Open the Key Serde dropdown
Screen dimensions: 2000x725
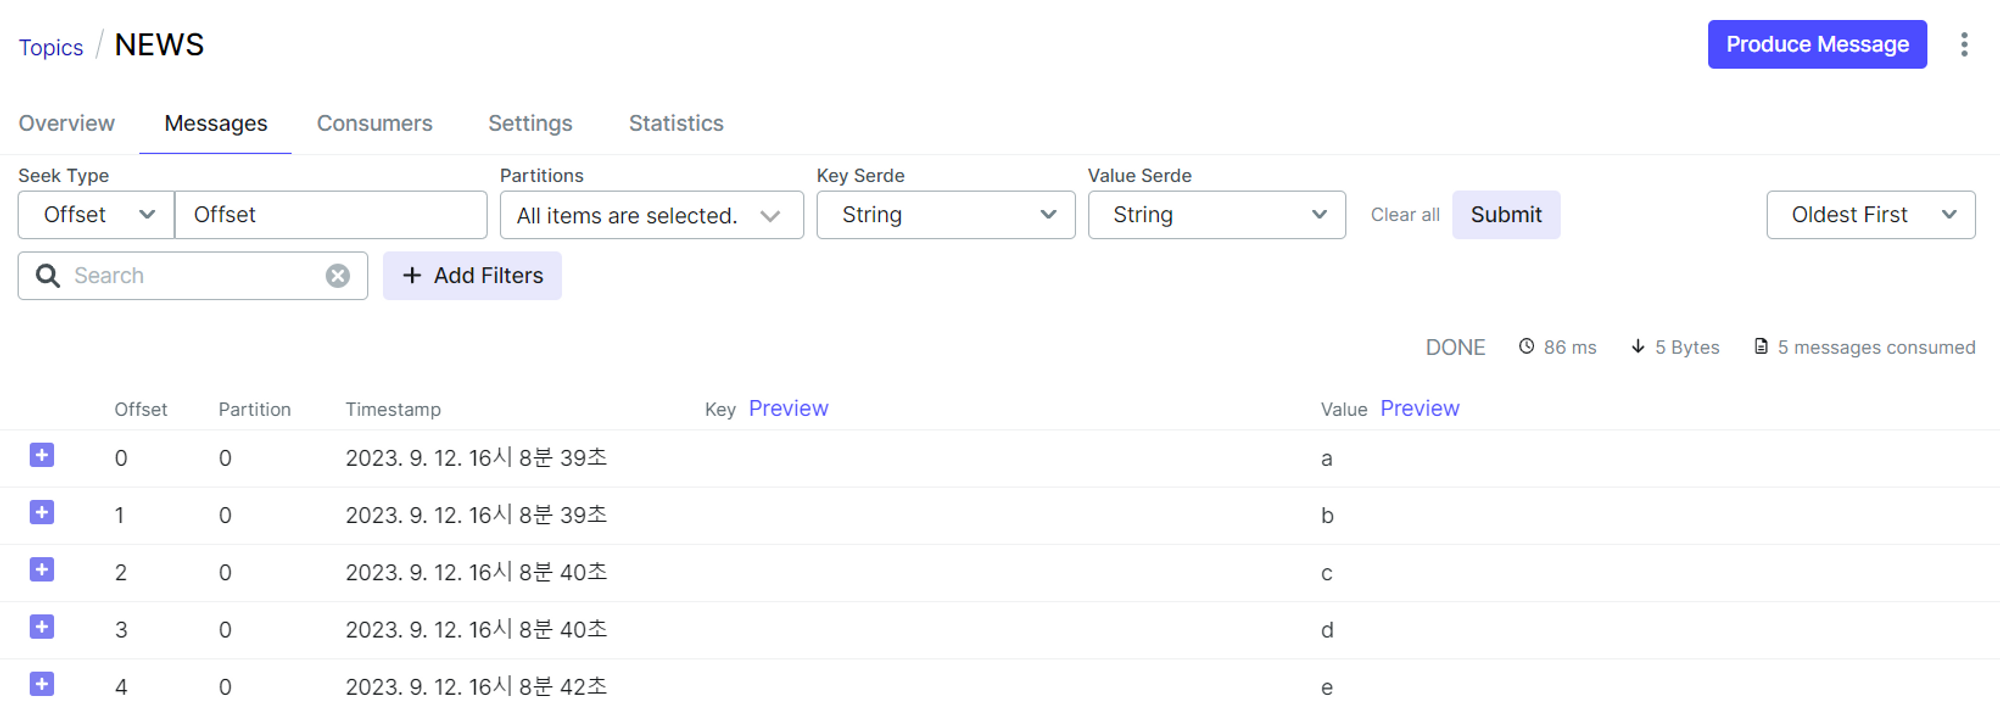(x=945, y=215)
